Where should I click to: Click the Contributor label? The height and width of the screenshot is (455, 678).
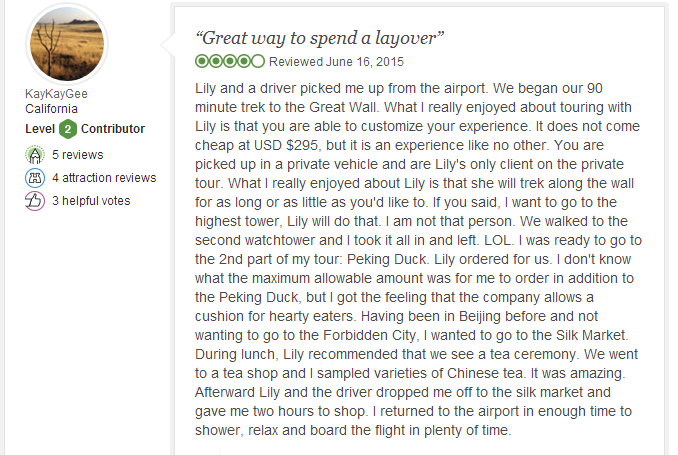(x=113, y=129)
